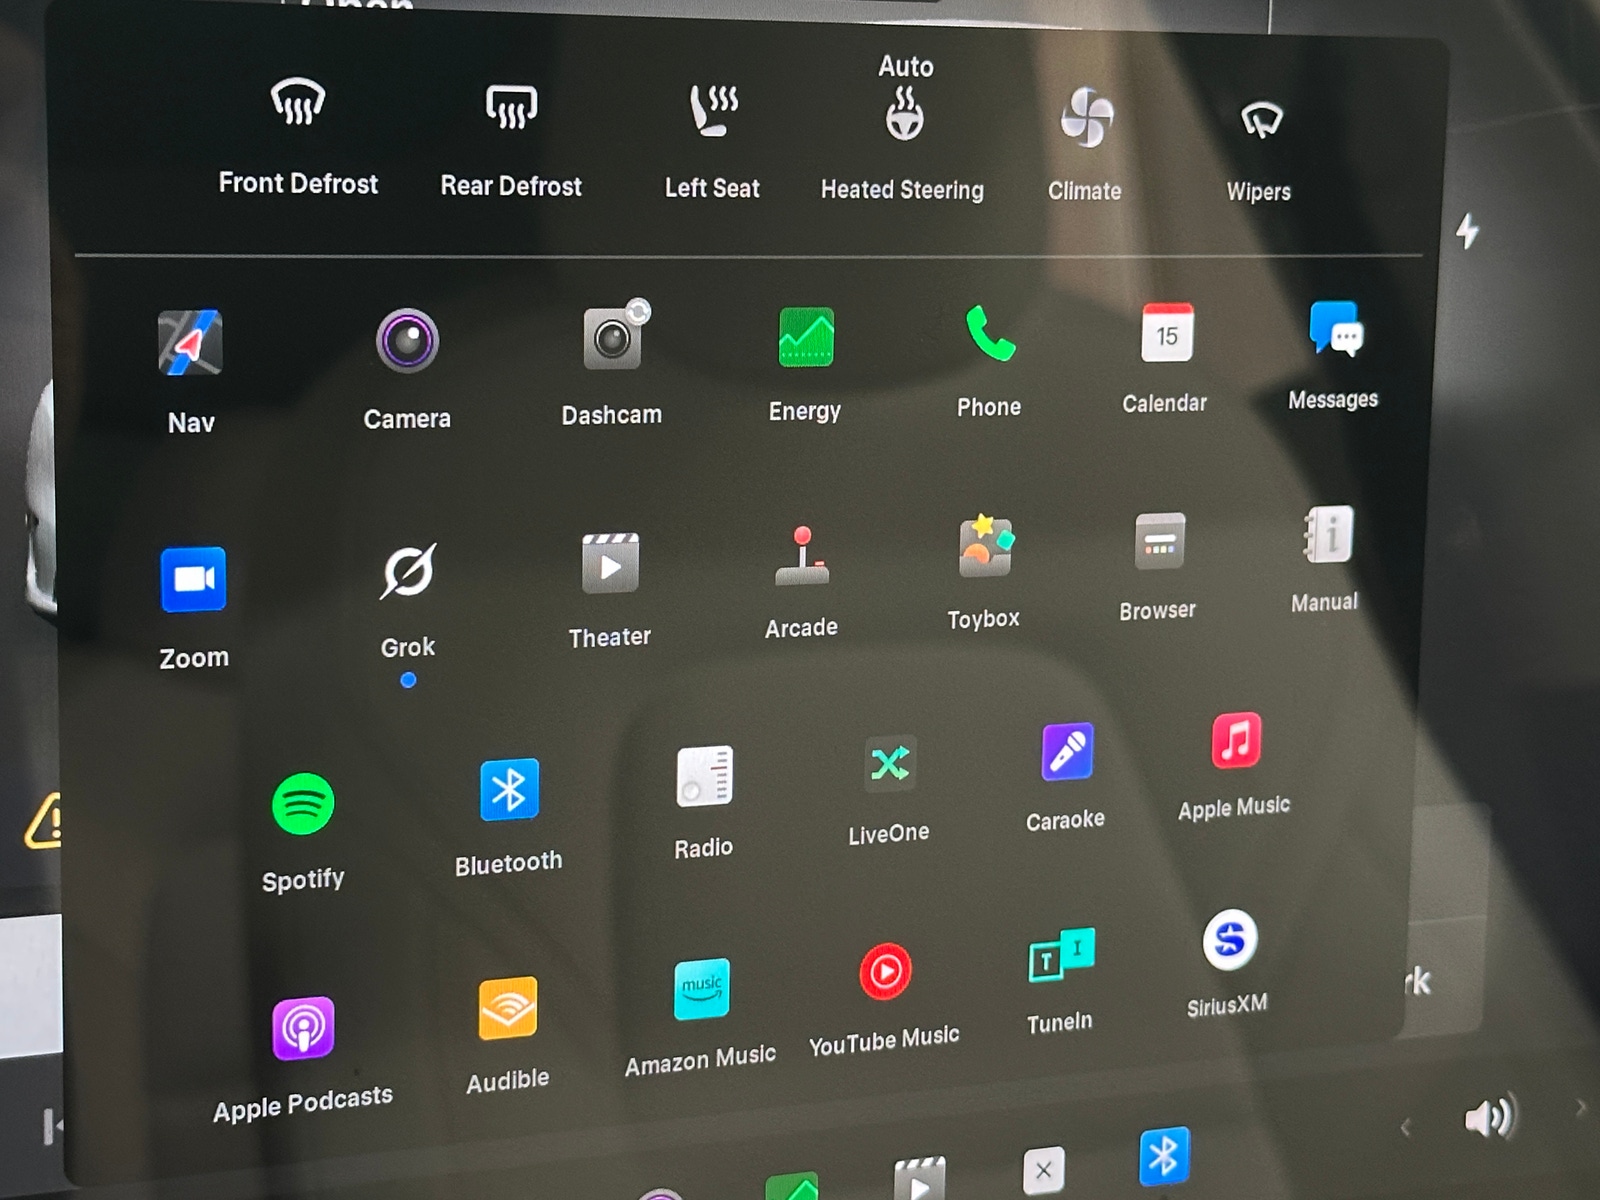
Task: Tap the yellow warning triangle icon
Action: (x=44, y=822)
